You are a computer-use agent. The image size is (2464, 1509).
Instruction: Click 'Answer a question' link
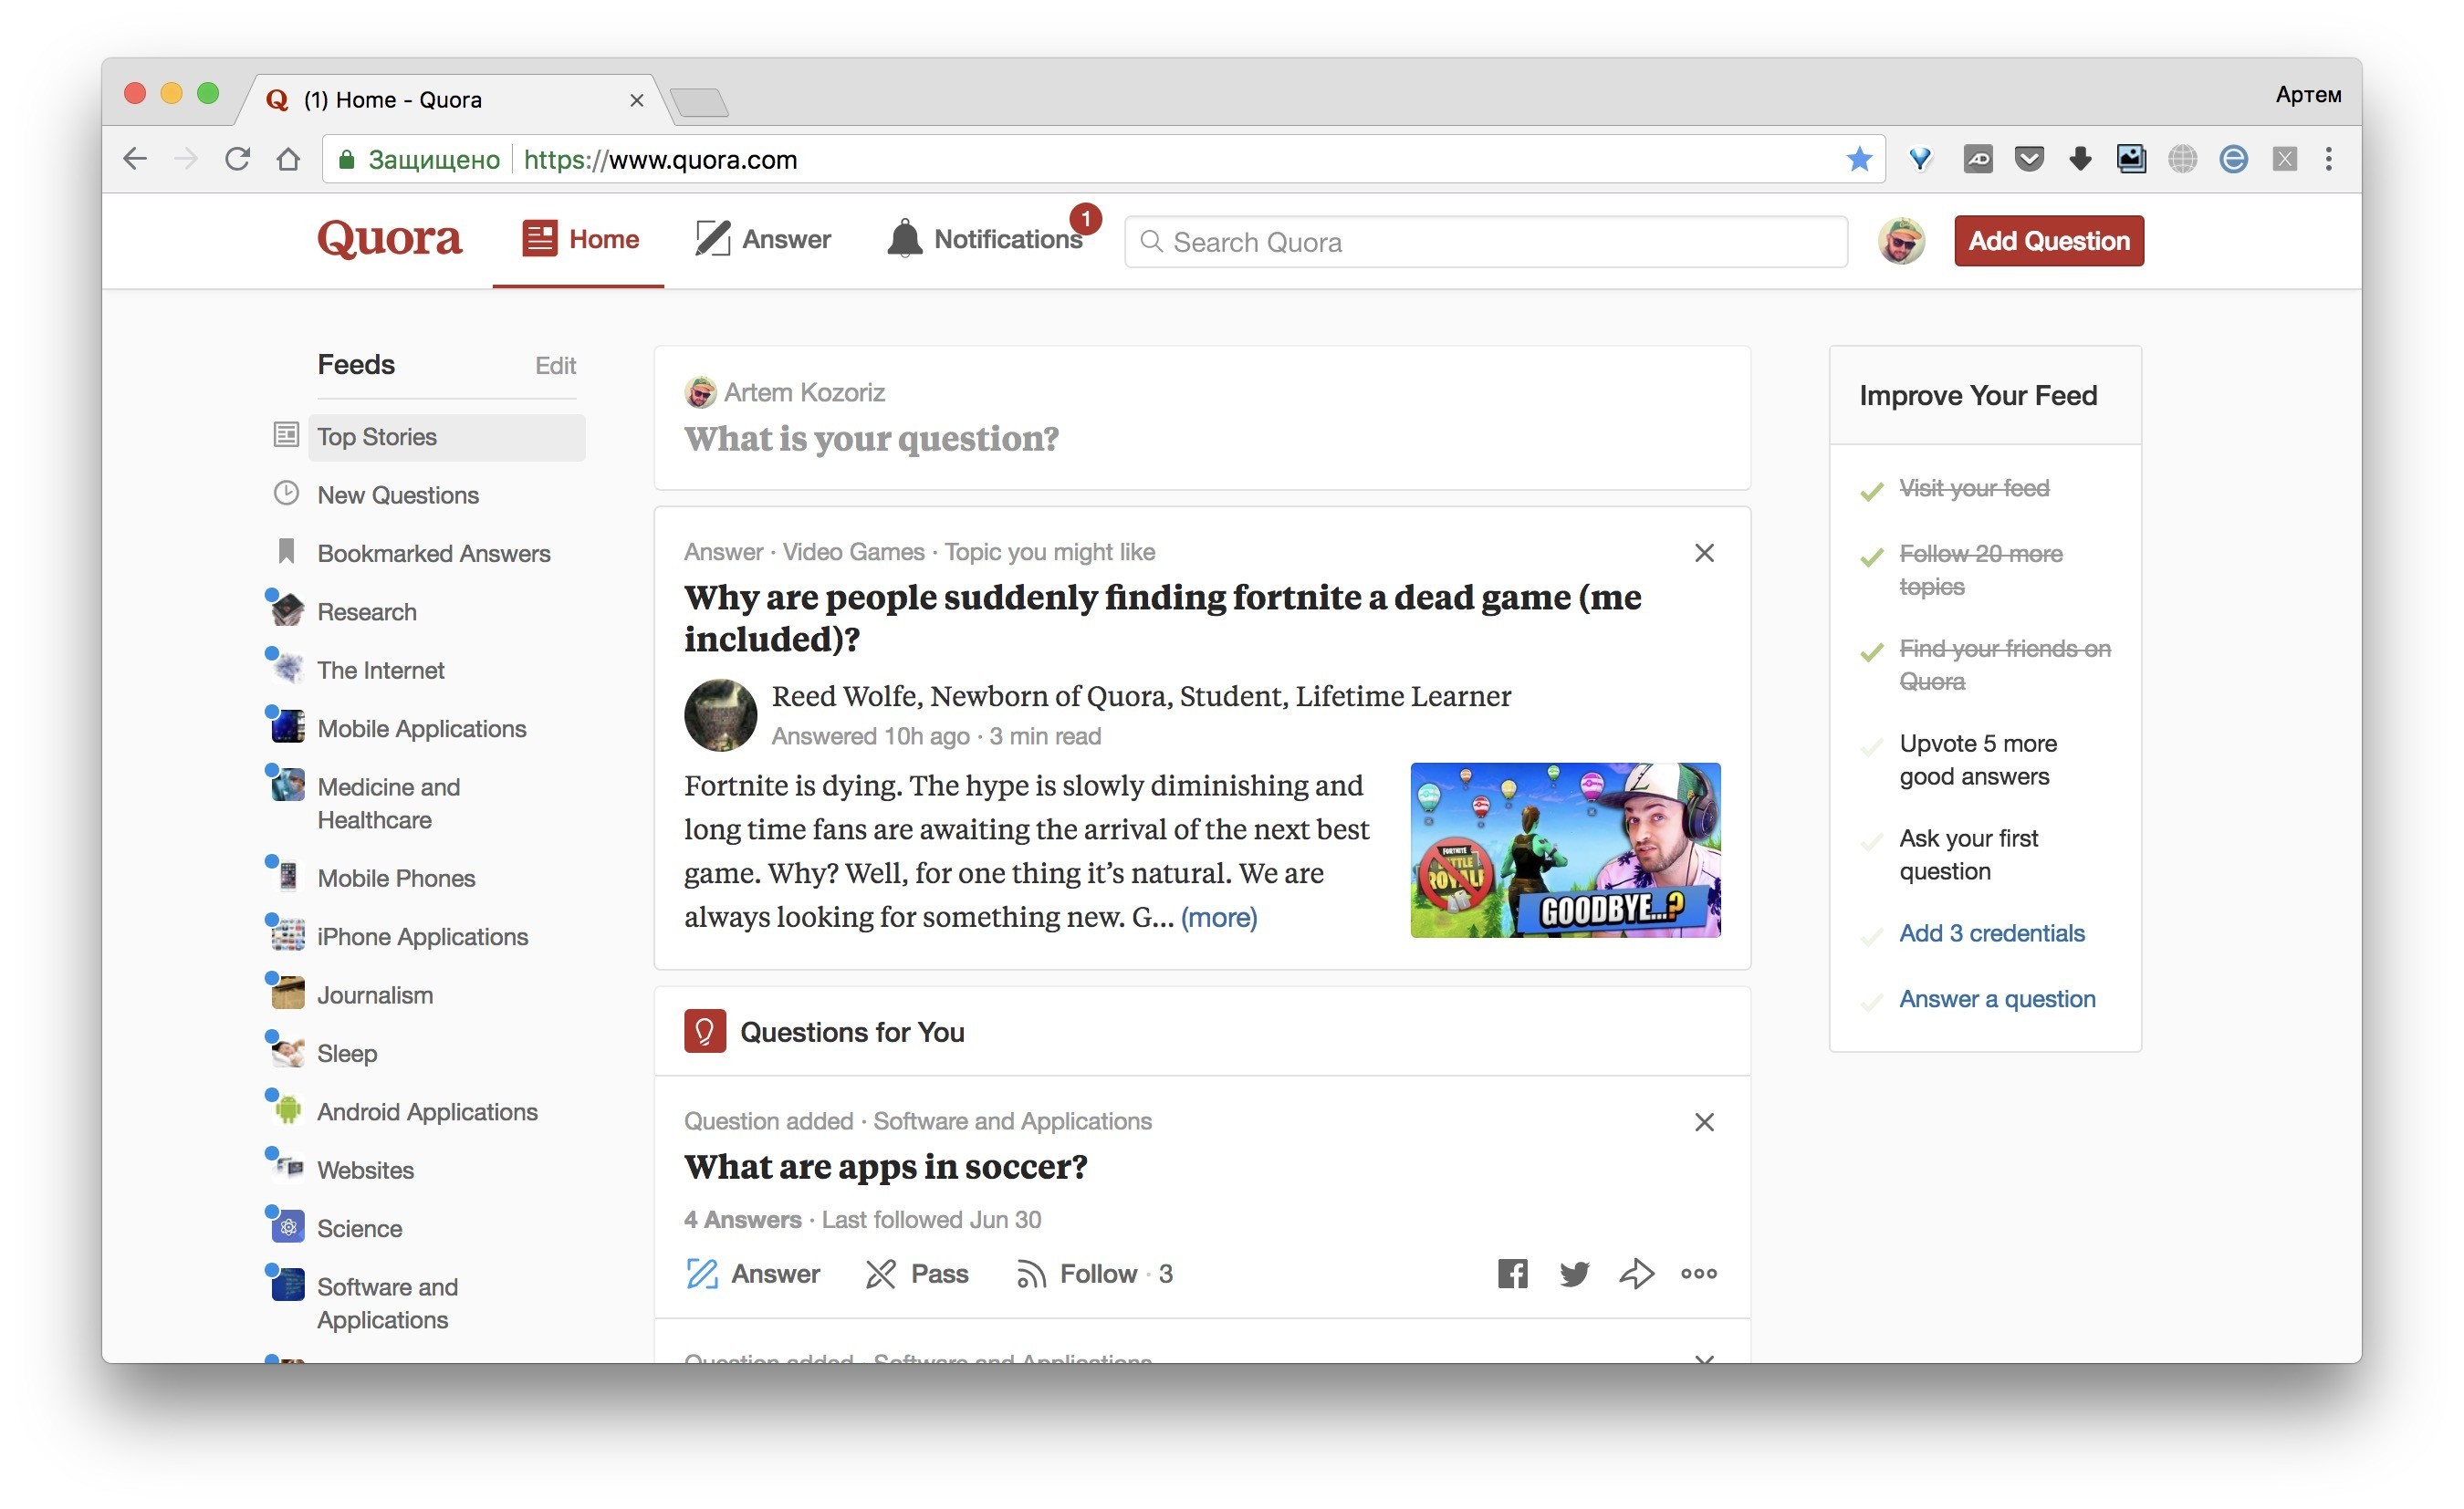[x=1997, y=1000]
